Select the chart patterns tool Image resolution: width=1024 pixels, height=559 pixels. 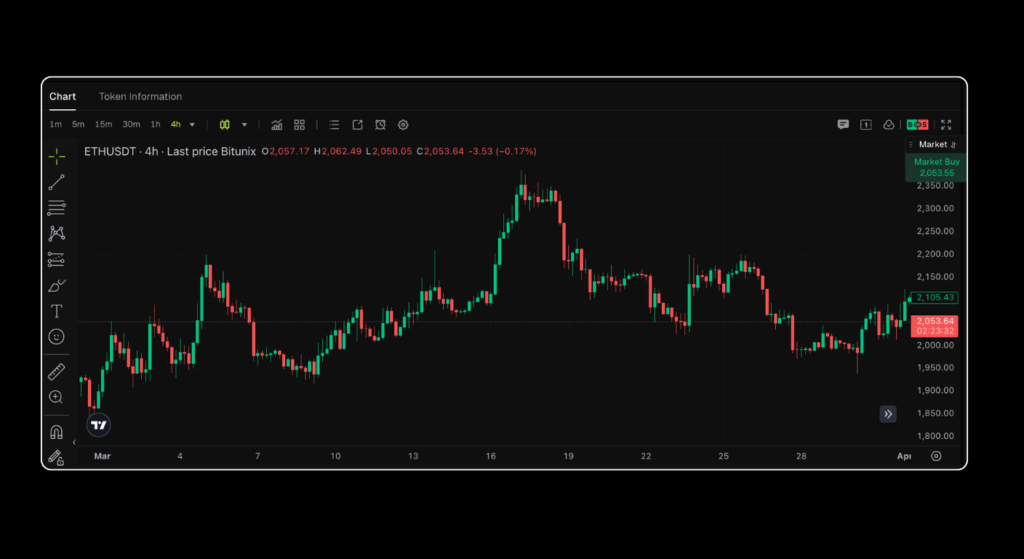click(57, 234)
